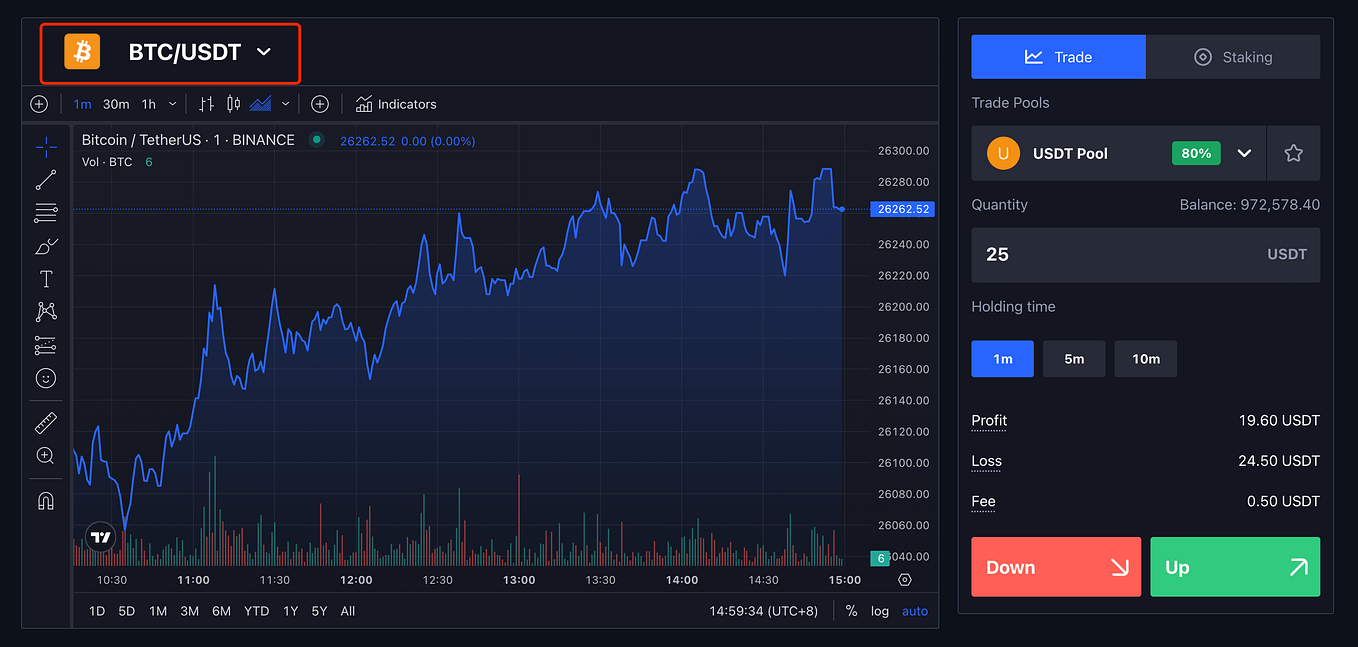Open the Indicators panel
1358x647 pixels.
pos(396,103)
